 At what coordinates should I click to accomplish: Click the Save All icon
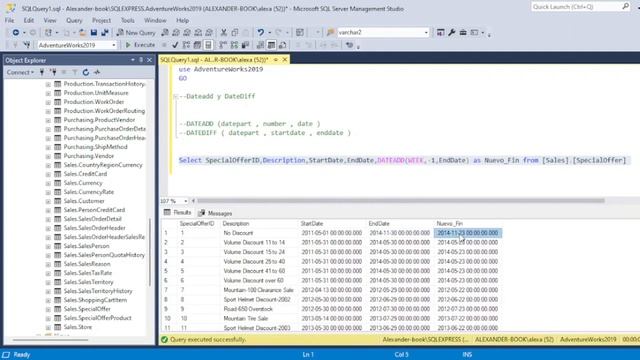pyautogui.click(x=105, y=33)
